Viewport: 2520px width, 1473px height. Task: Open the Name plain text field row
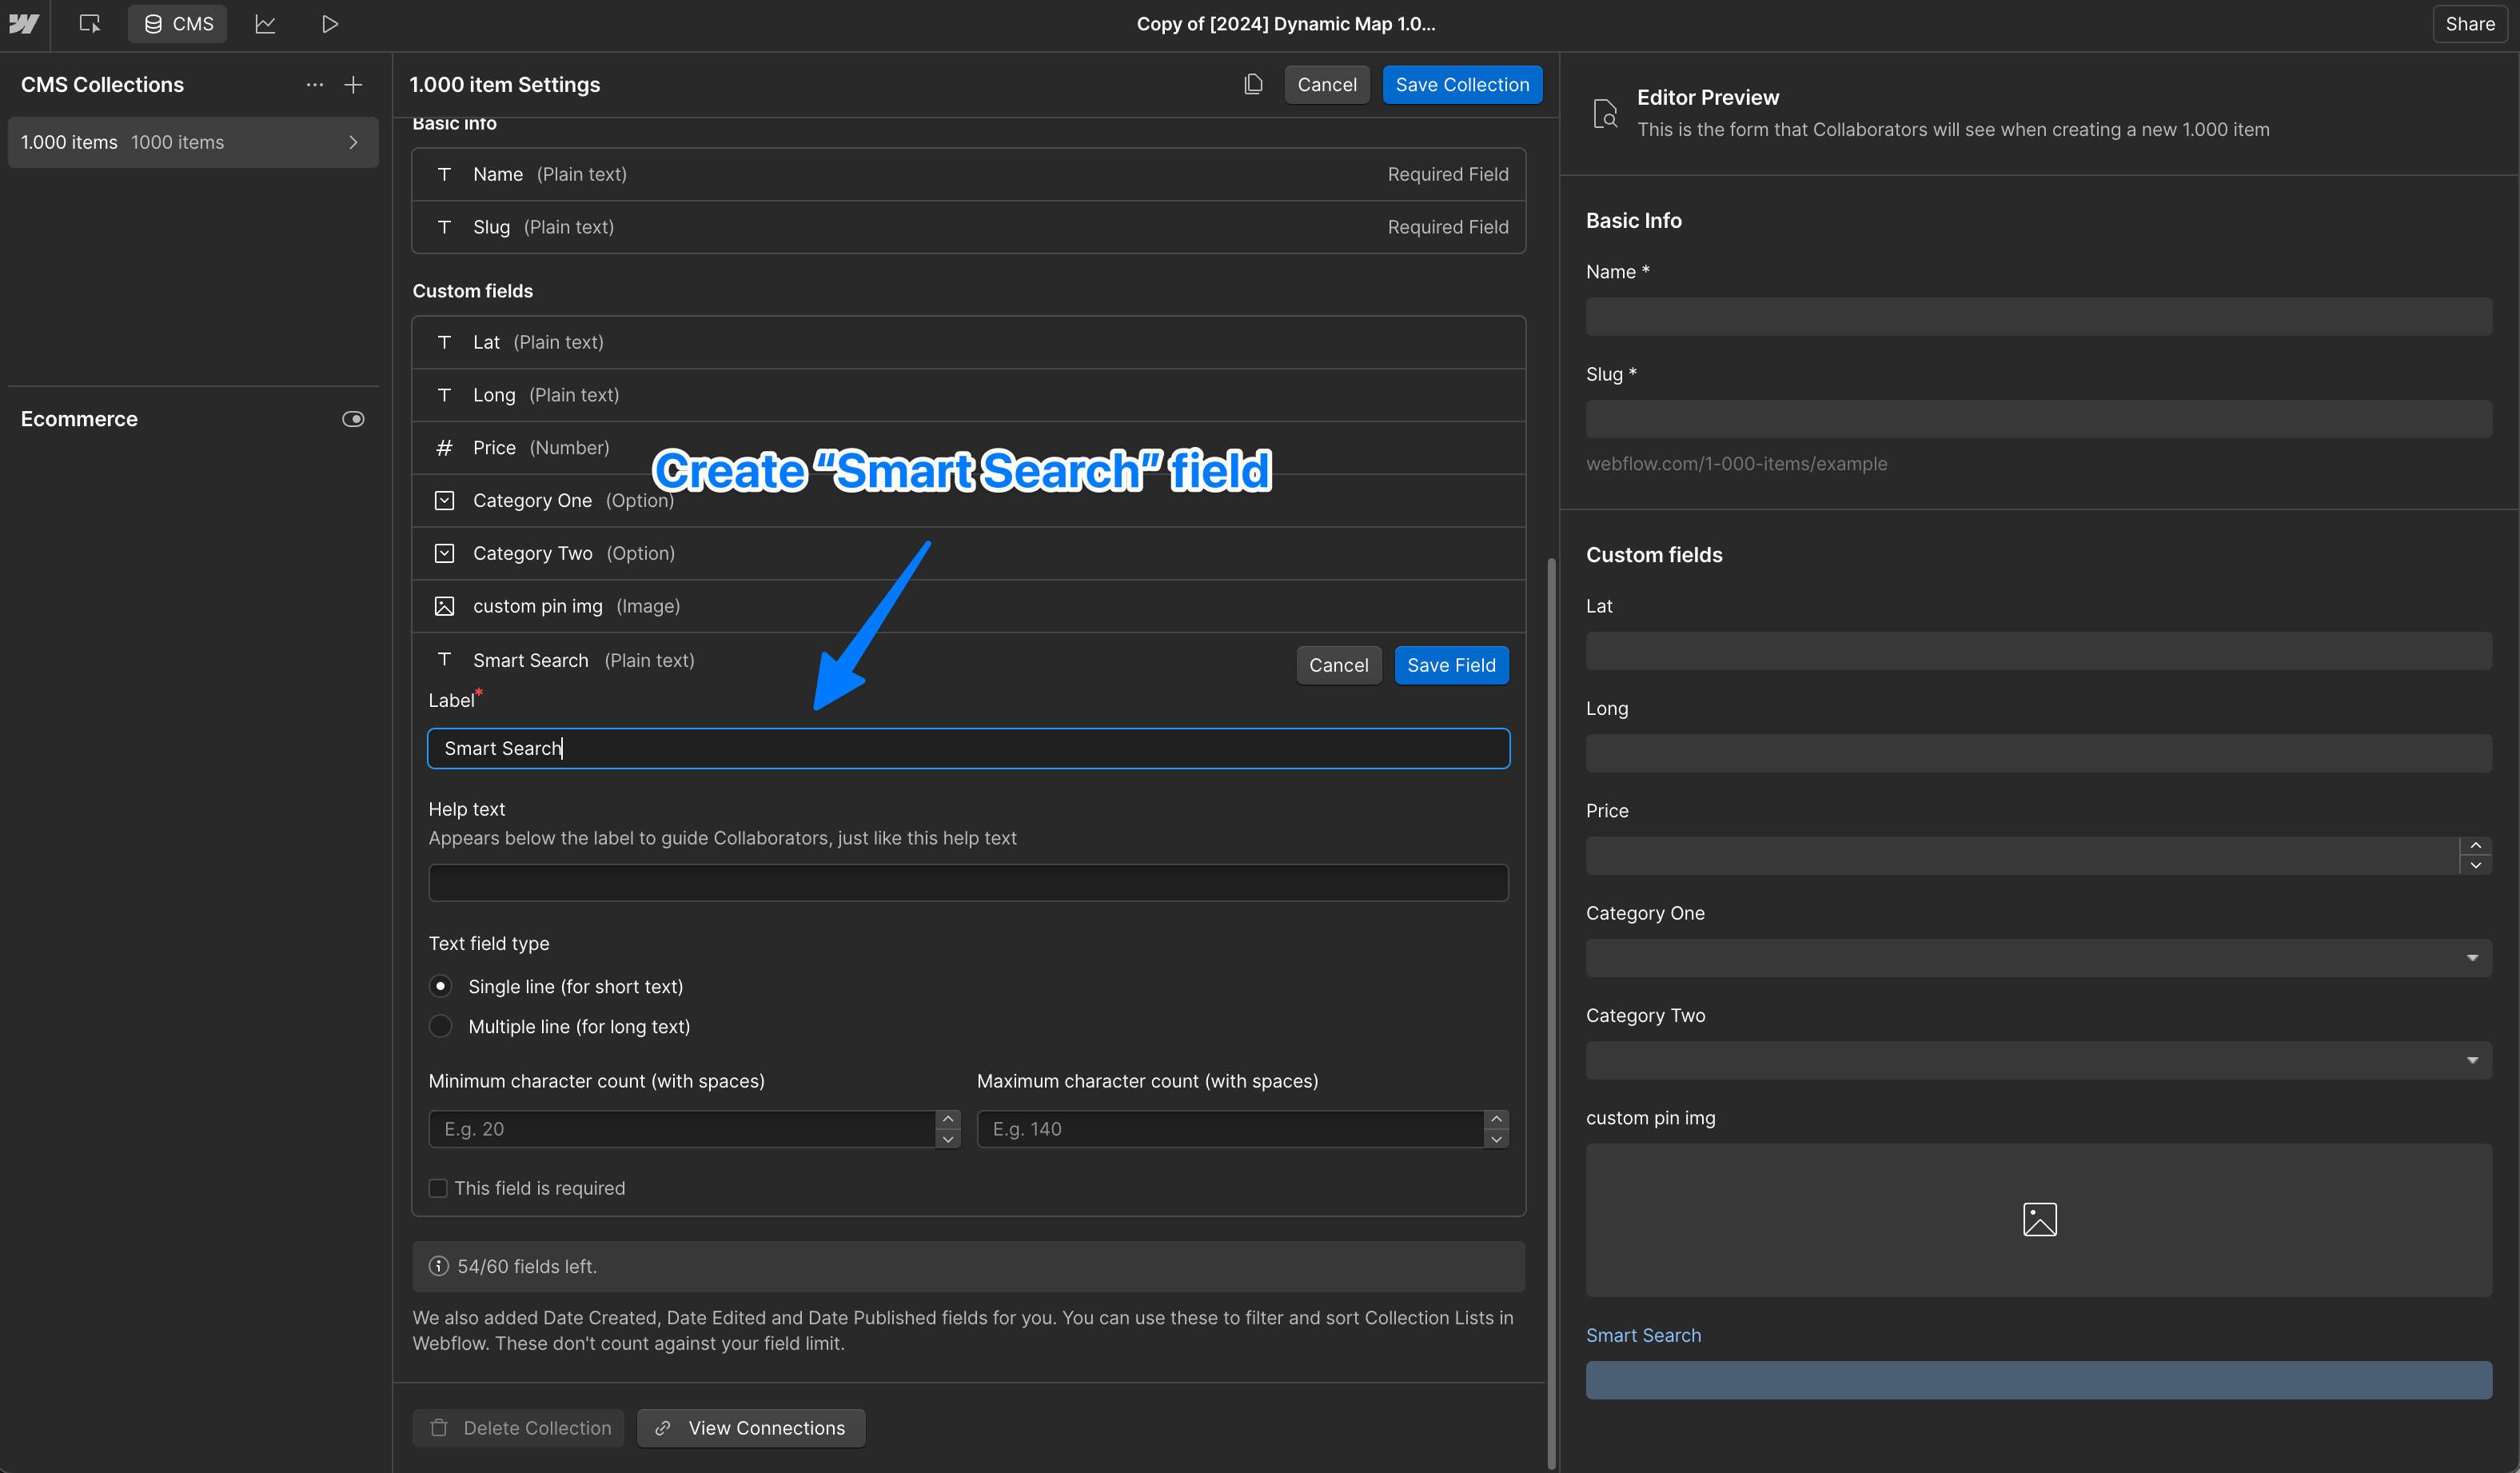(968, 174)
